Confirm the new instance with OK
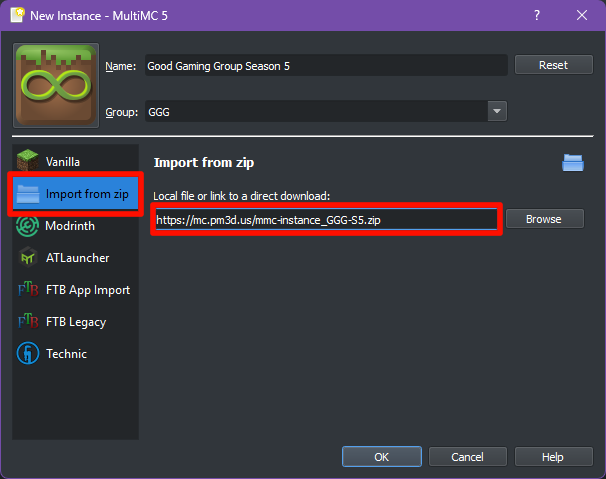Image resolution: width=606 pixels, height=479 pixels. pos(381,456)
